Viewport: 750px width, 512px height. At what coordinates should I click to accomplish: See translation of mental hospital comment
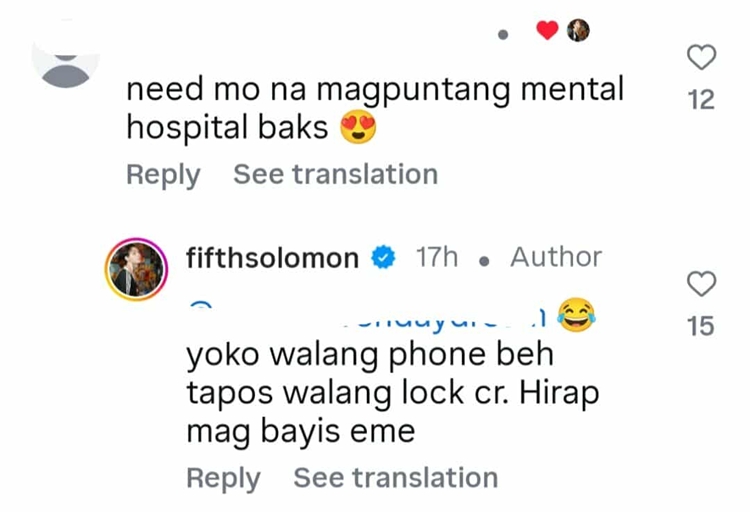pos(336,174)
